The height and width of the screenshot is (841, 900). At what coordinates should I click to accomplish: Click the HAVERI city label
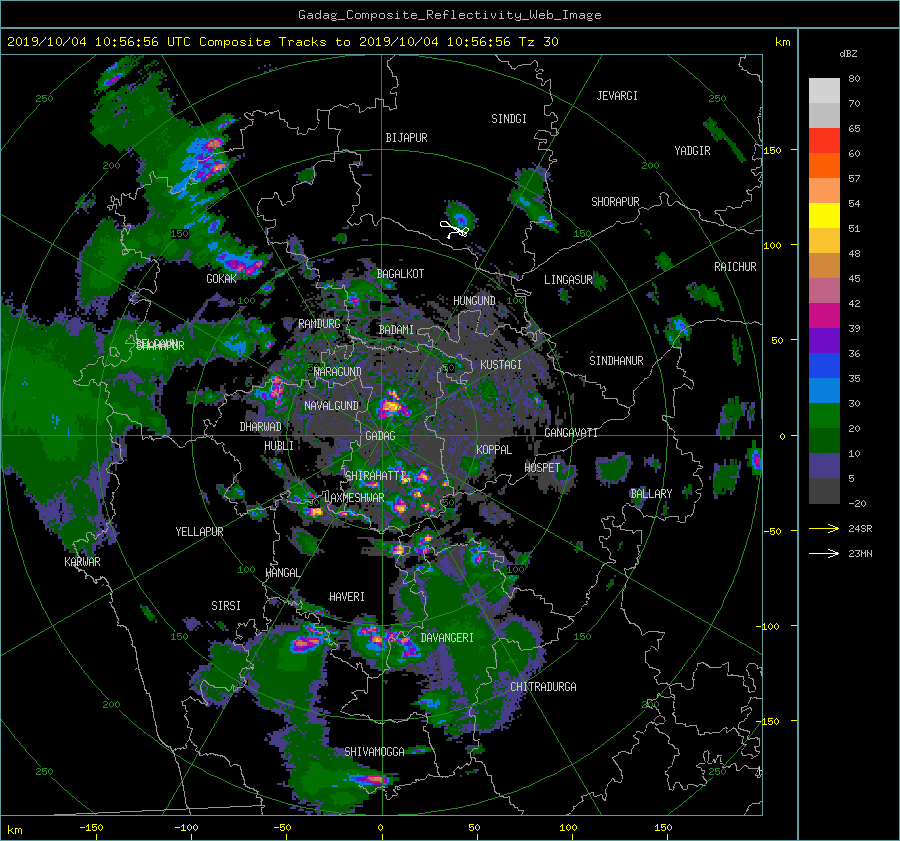[347, 597]
